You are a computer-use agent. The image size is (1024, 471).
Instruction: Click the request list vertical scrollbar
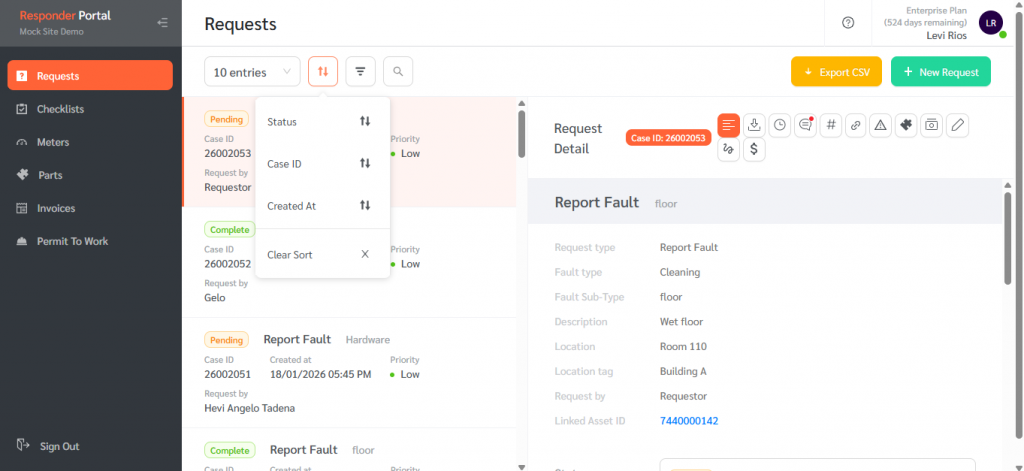[521, 134]
